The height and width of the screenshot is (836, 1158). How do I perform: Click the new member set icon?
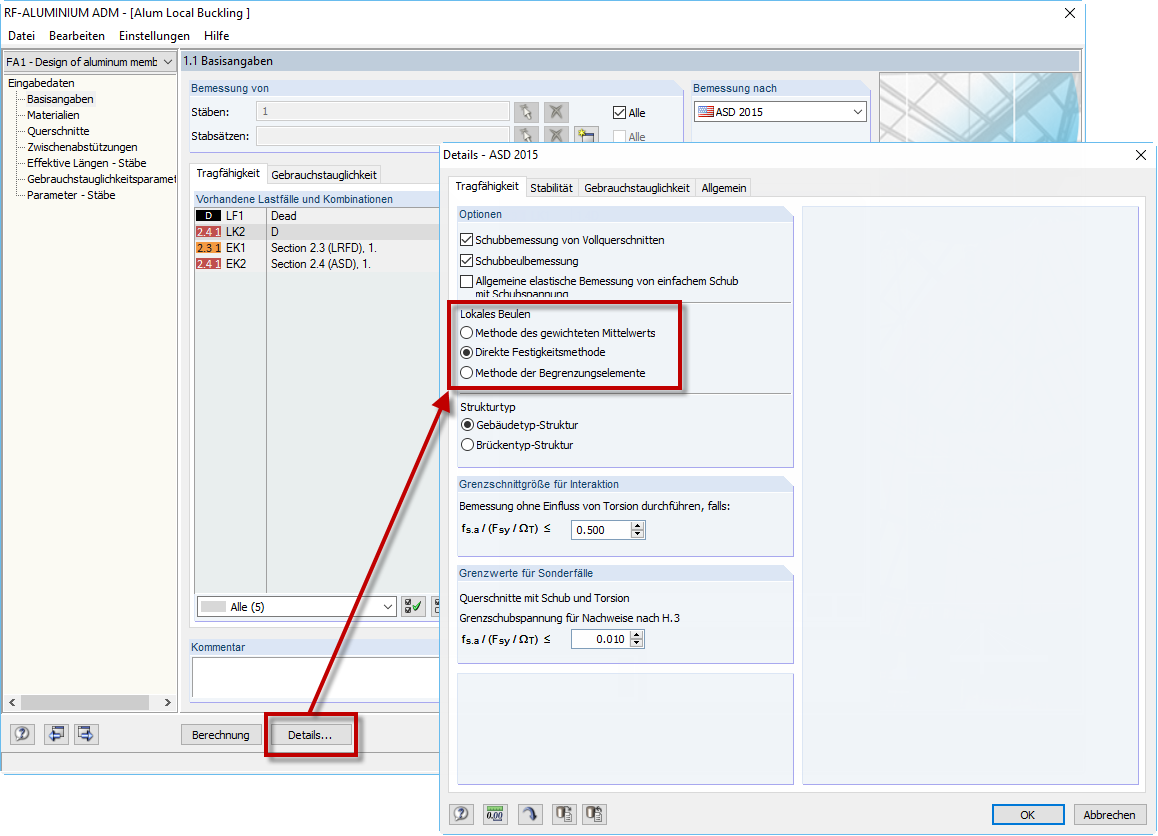[586, 134]
